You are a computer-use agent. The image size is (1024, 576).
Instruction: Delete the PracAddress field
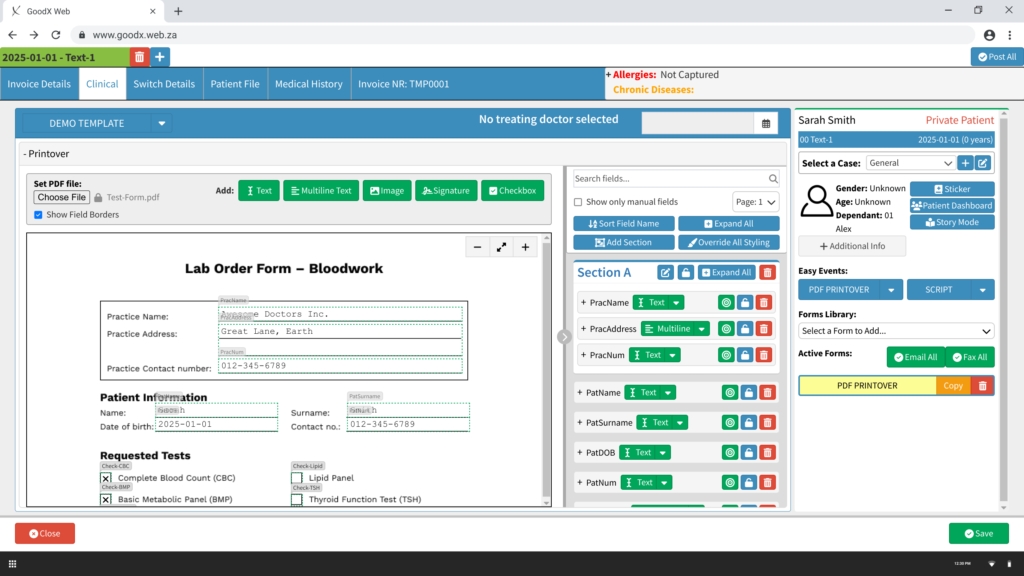point(763,328)
